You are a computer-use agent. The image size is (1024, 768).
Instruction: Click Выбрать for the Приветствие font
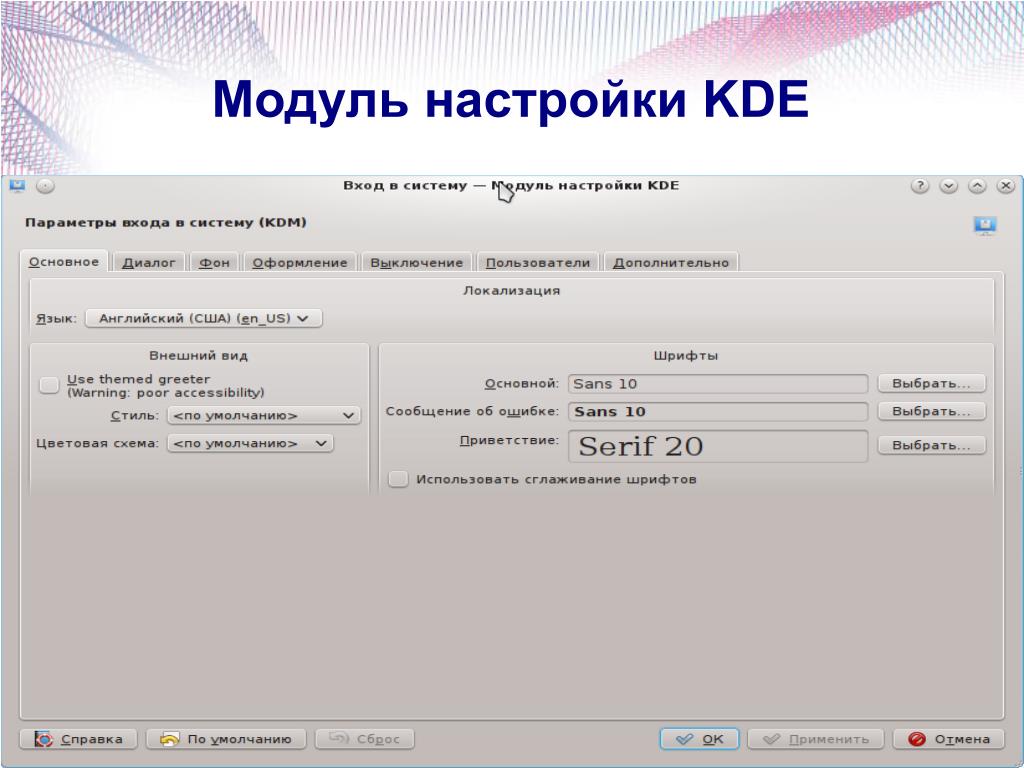931,445
